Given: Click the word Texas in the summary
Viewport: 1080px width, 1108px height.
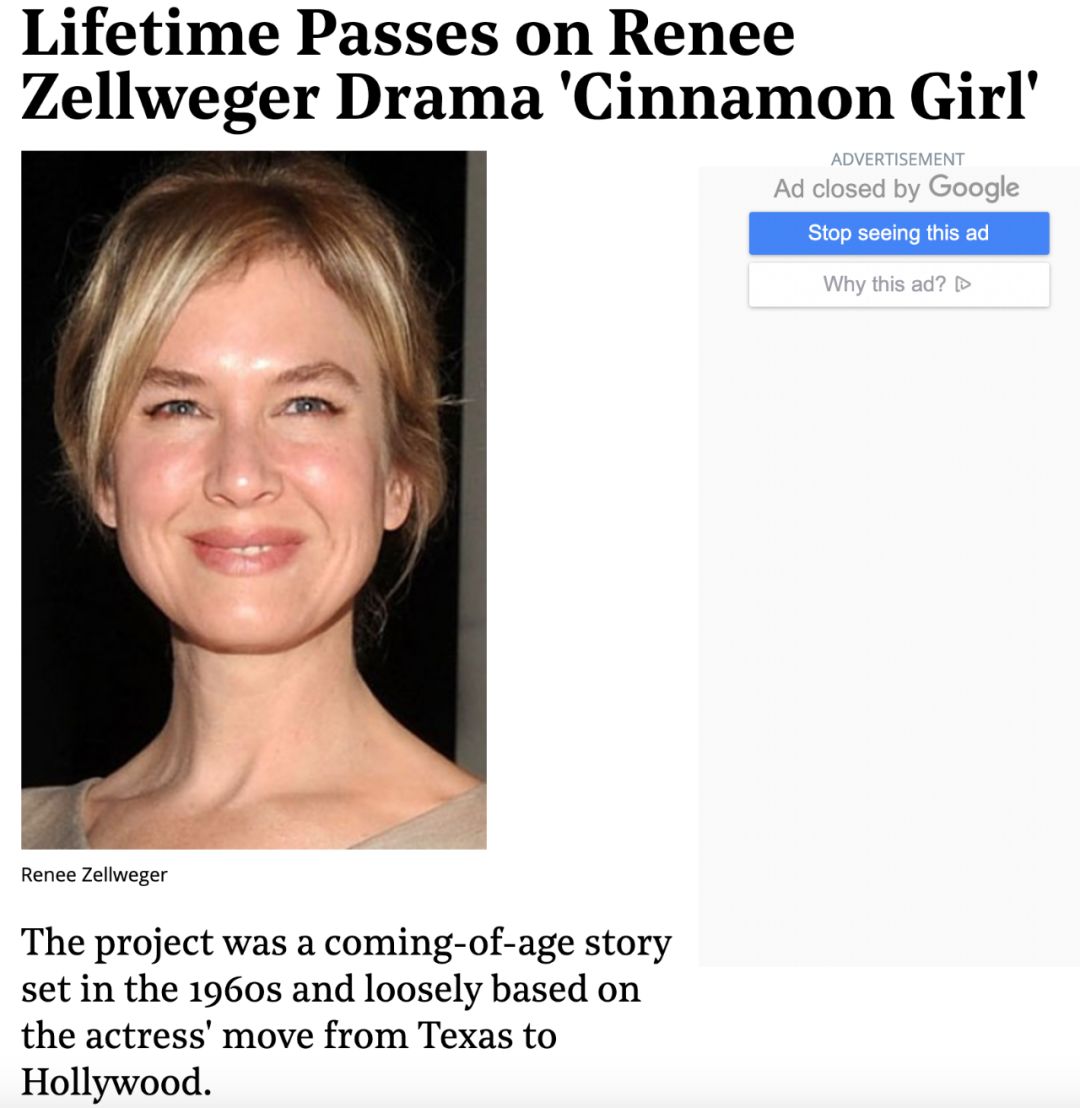Looking at the screenshot, I should coord(462,1035).
